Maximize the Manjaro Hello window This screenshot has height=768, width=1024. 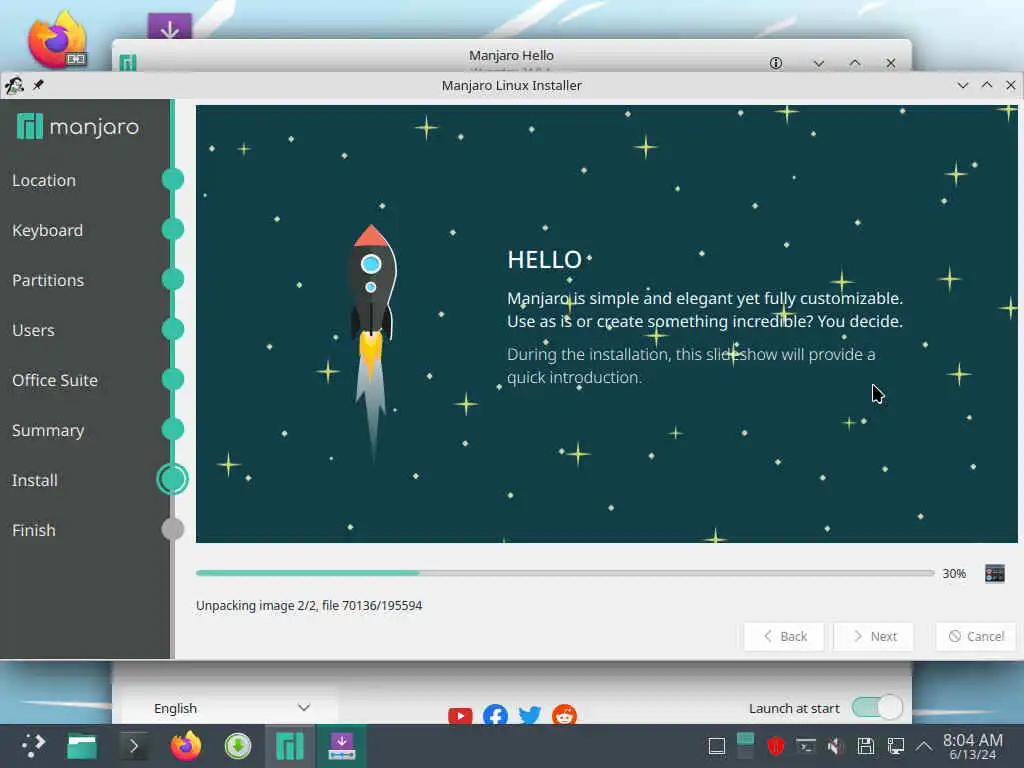tap(854, 63)
